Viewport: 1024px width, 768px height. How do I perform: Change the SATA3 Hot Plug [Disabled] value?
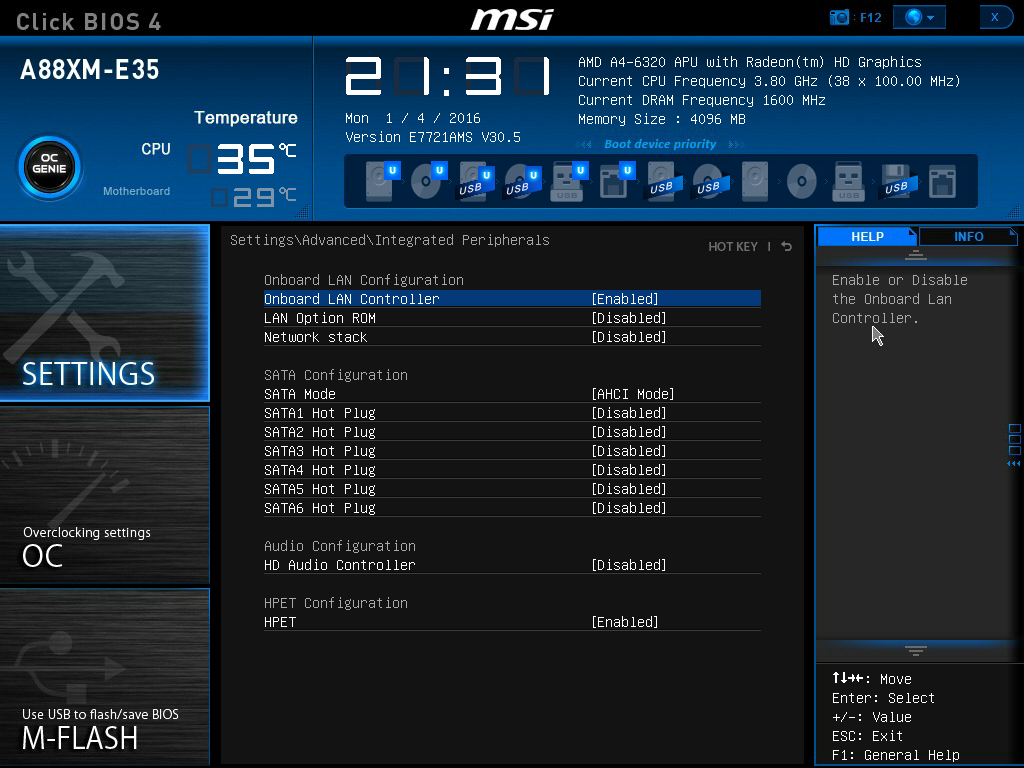(x=629, y=451)
